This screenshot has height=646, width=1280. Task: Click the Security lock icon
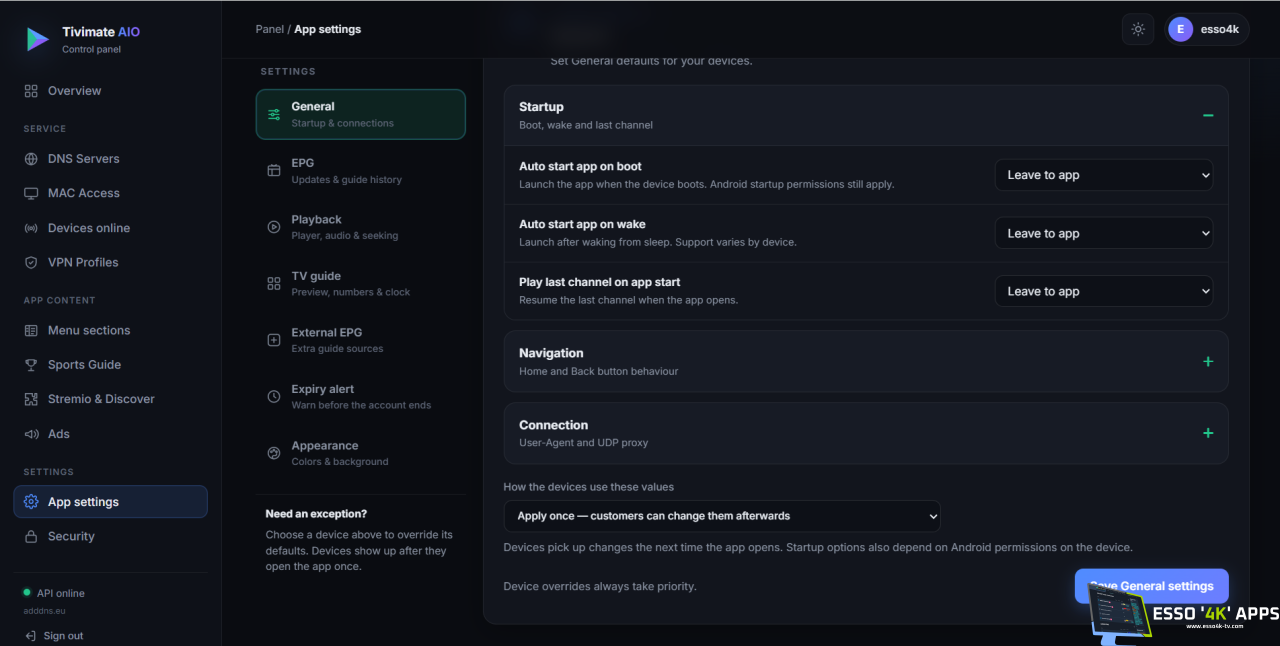pos(31,537)
